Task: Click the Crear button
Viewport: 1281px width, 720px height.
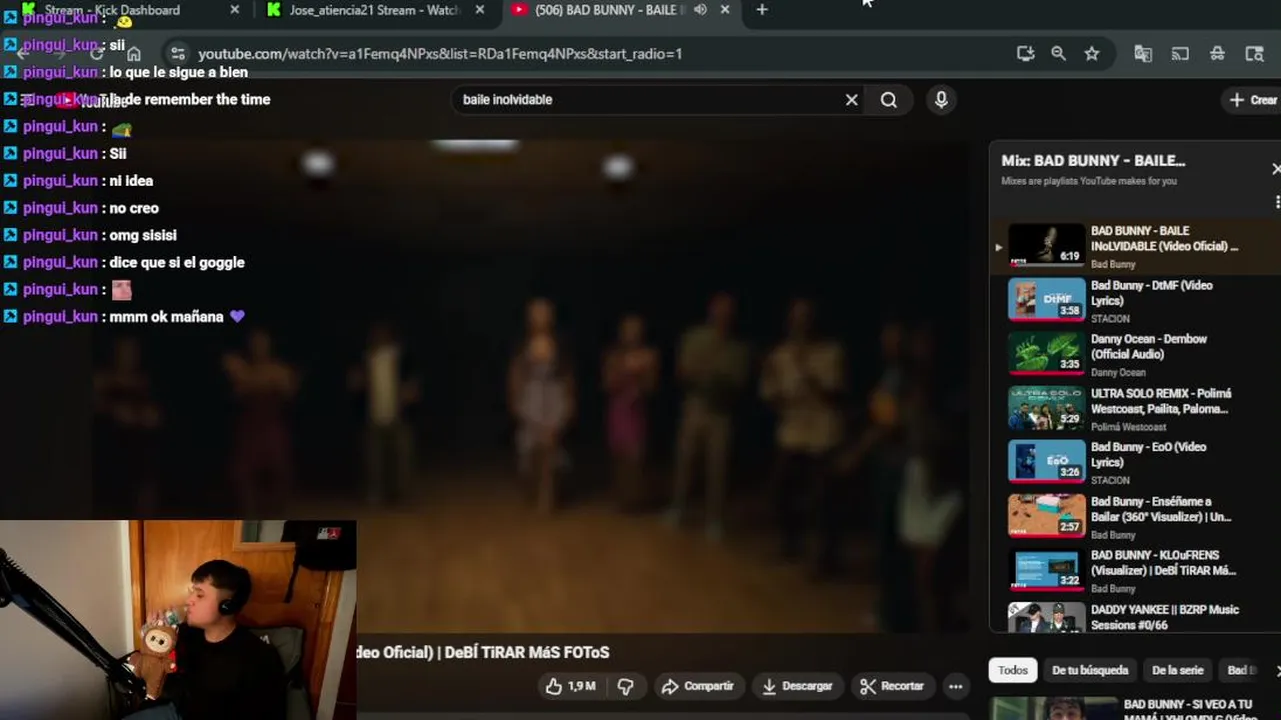Action: point(1252,100)
